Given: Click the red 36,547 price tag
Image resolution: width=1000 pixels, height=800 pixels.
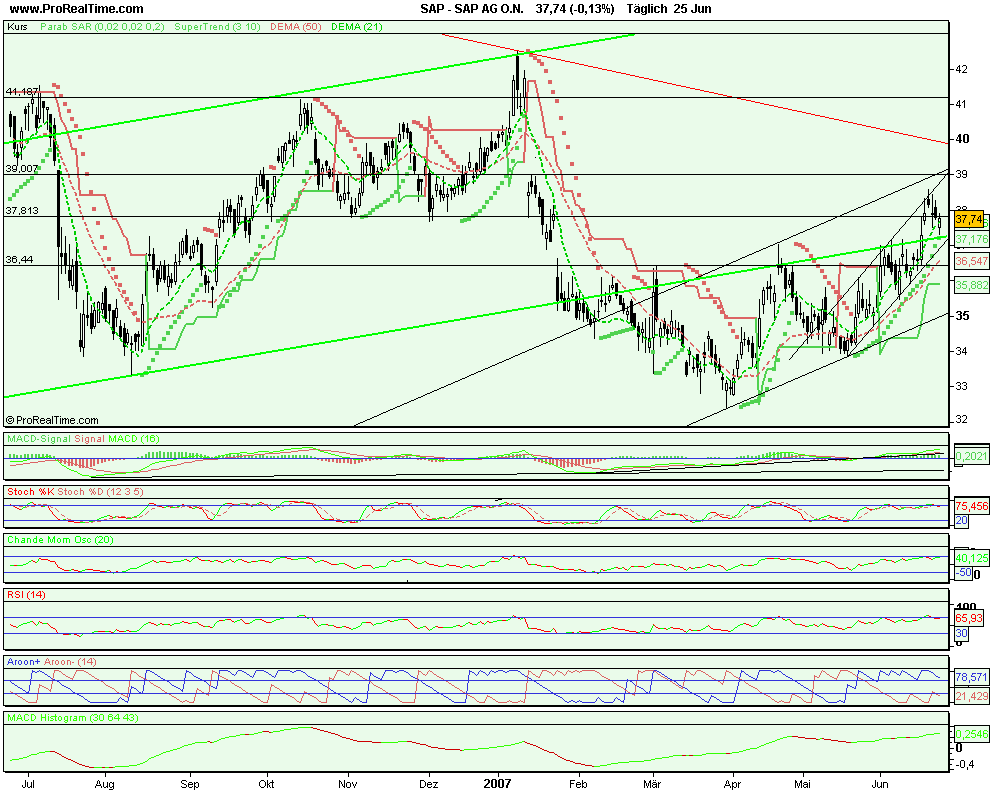Looking at the screenshot, I should (971, 261).
